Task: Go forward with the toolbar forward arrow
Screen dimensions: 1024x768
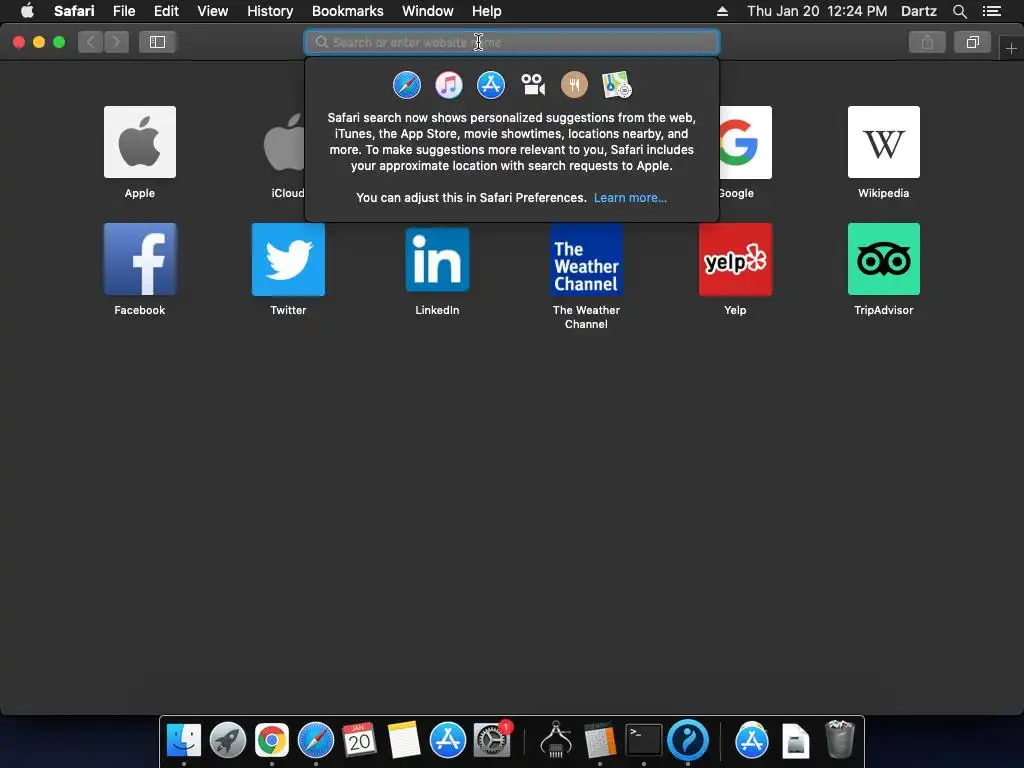Action: click(116, 42)
